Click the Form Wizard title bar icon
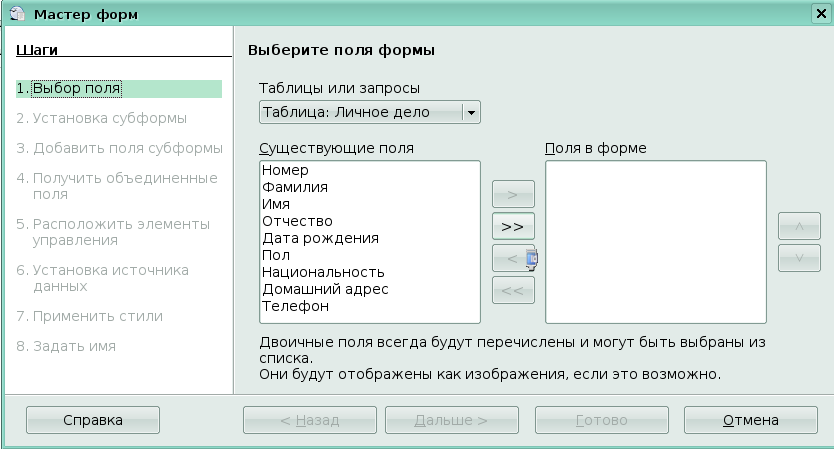This screenshot has height=449, width=834. pos(15,14)
